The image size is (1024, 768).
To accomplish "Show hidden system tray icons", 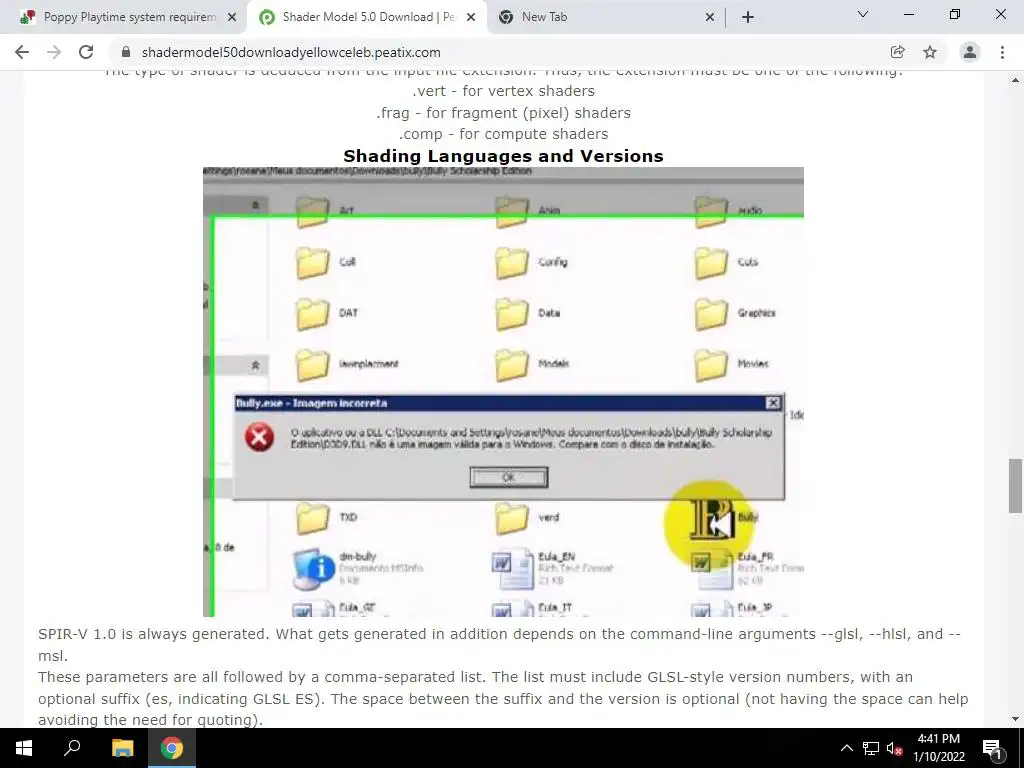I will (x=846, y=748).
